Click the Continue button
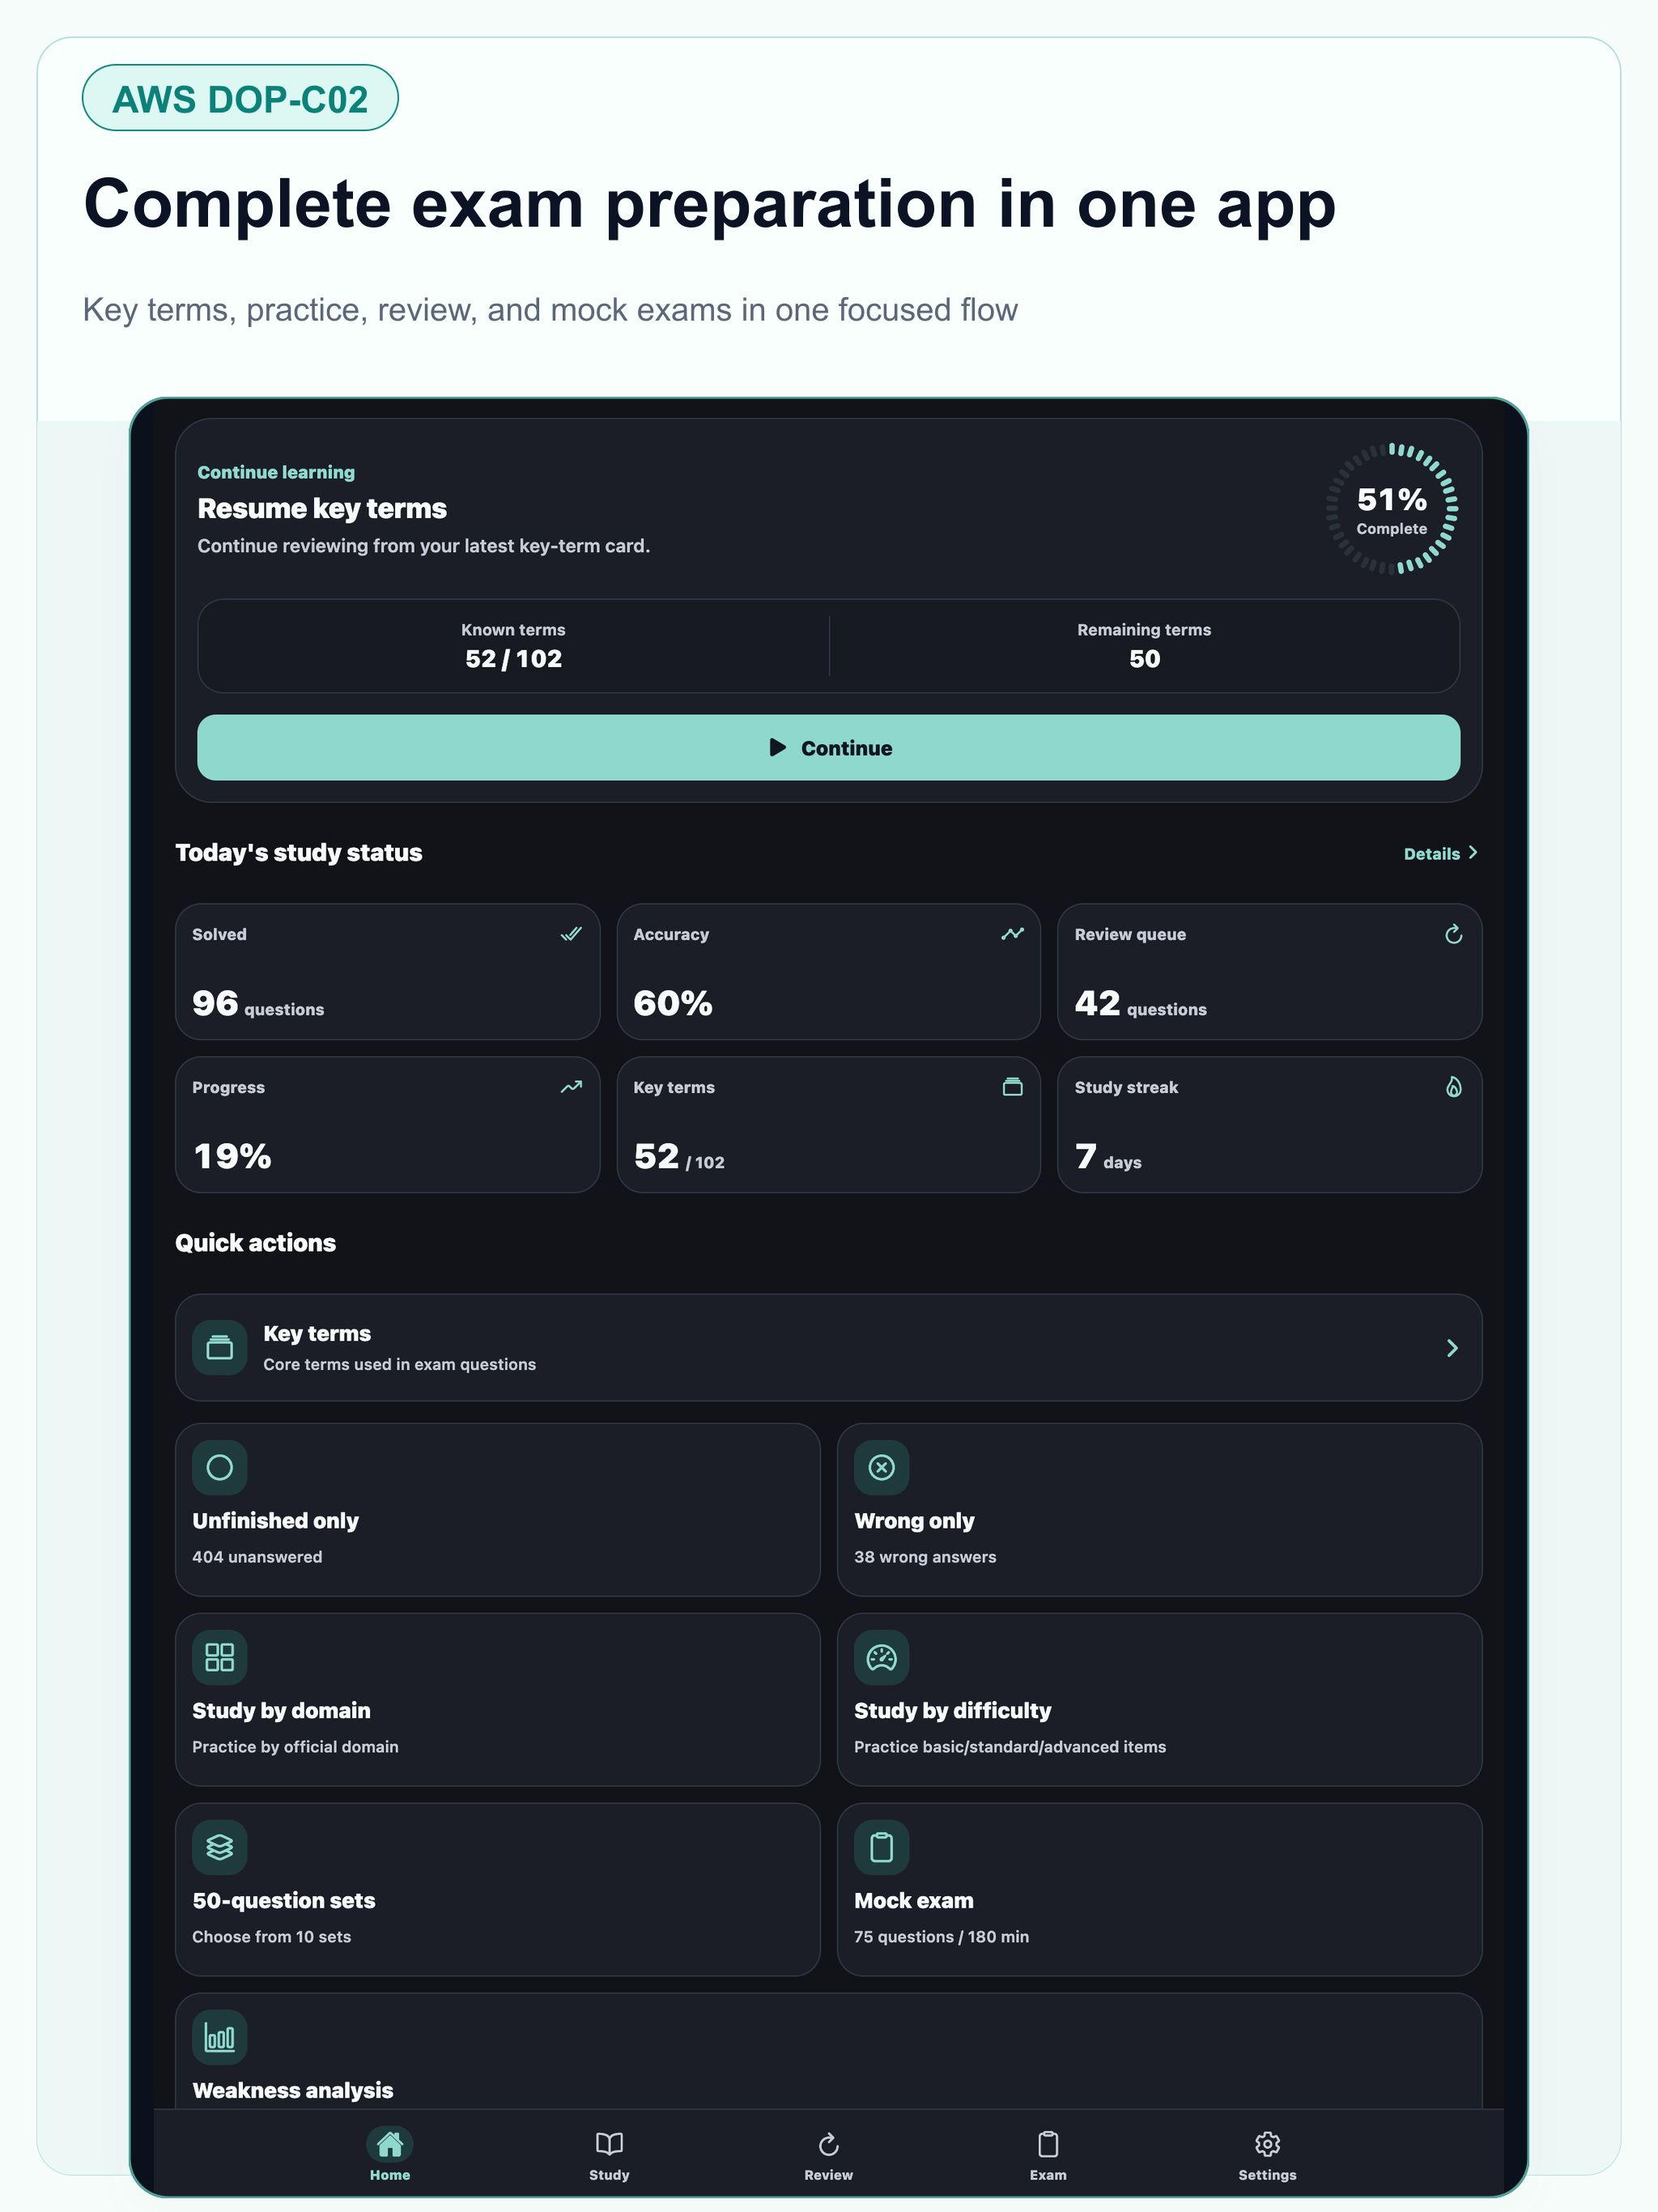 coord(828,747)
